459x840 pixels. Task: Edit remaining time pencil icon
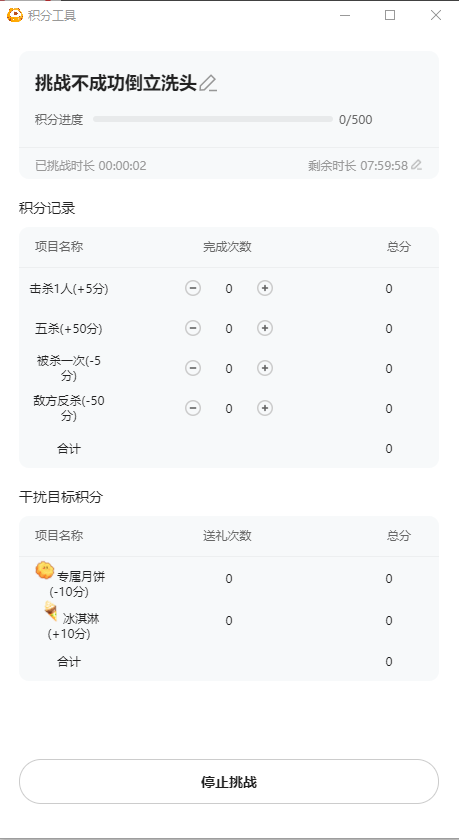coord(416,165)
